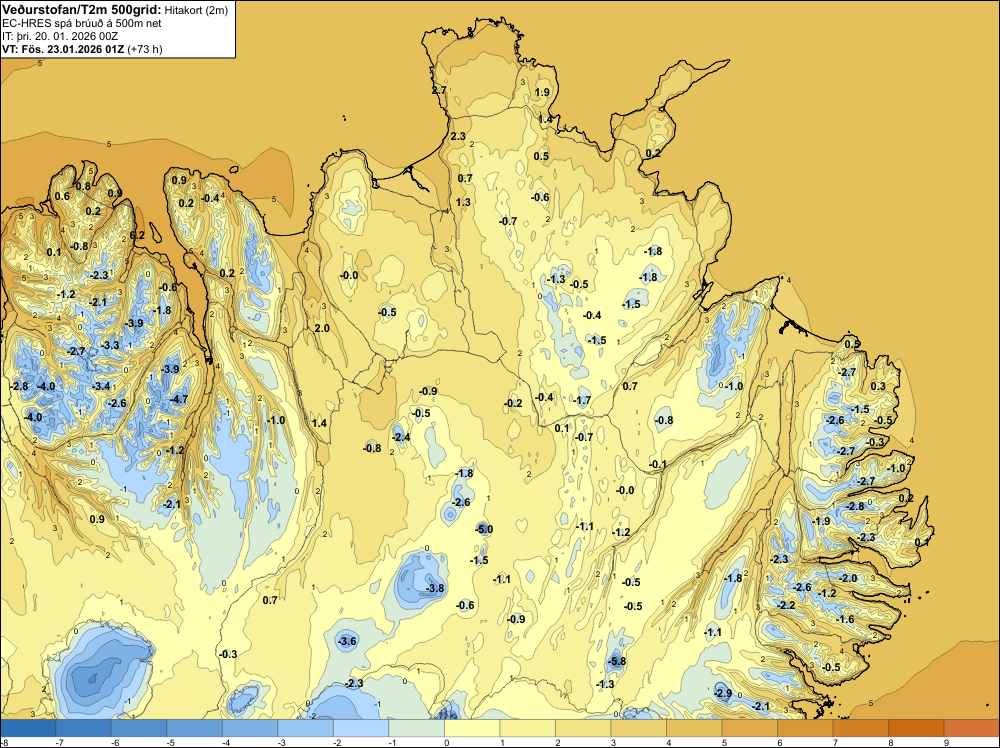Click the 'IT: þri. 20. 01. 2026 00Z' line
This screenshot has width=1000, height=748.
pos(60,36)
